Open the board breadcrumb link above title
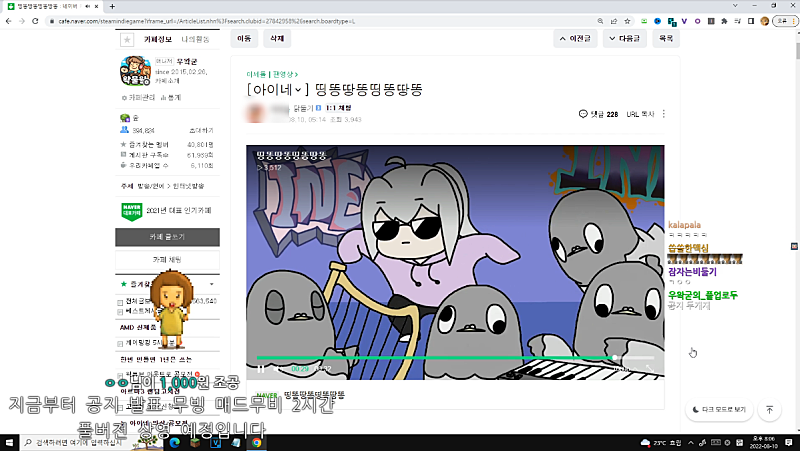800x451 pixels. [x=272, y=74]
